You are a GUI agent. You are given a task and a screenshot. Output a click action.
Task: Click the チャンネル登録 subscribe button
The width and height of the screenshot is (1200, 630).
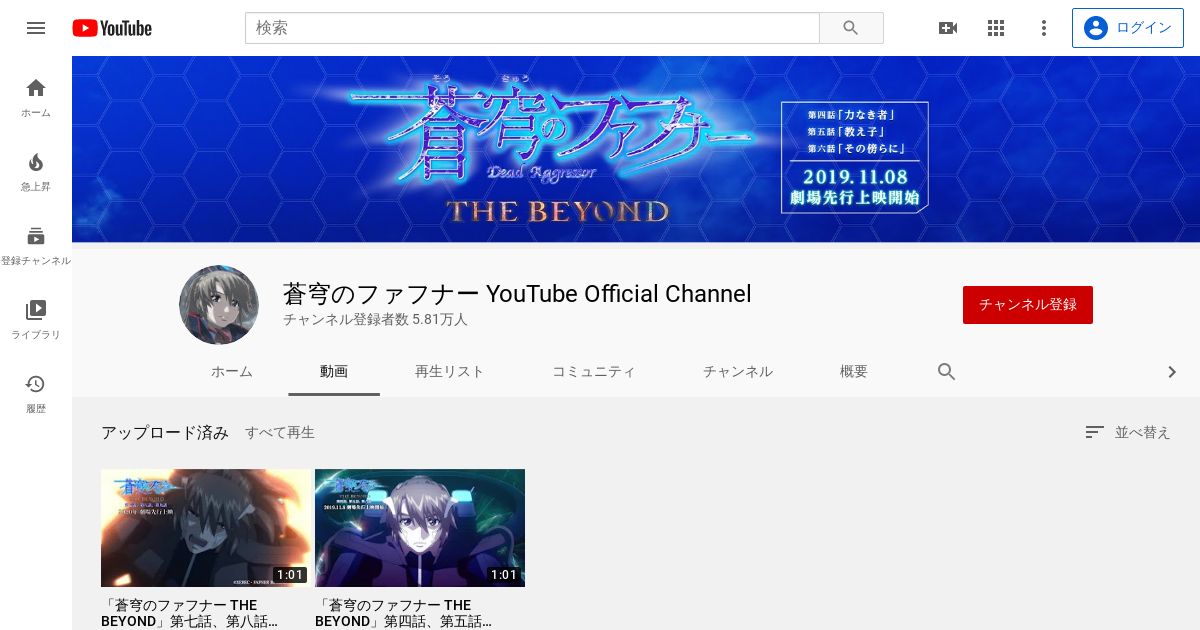(x=1028, y=305)
